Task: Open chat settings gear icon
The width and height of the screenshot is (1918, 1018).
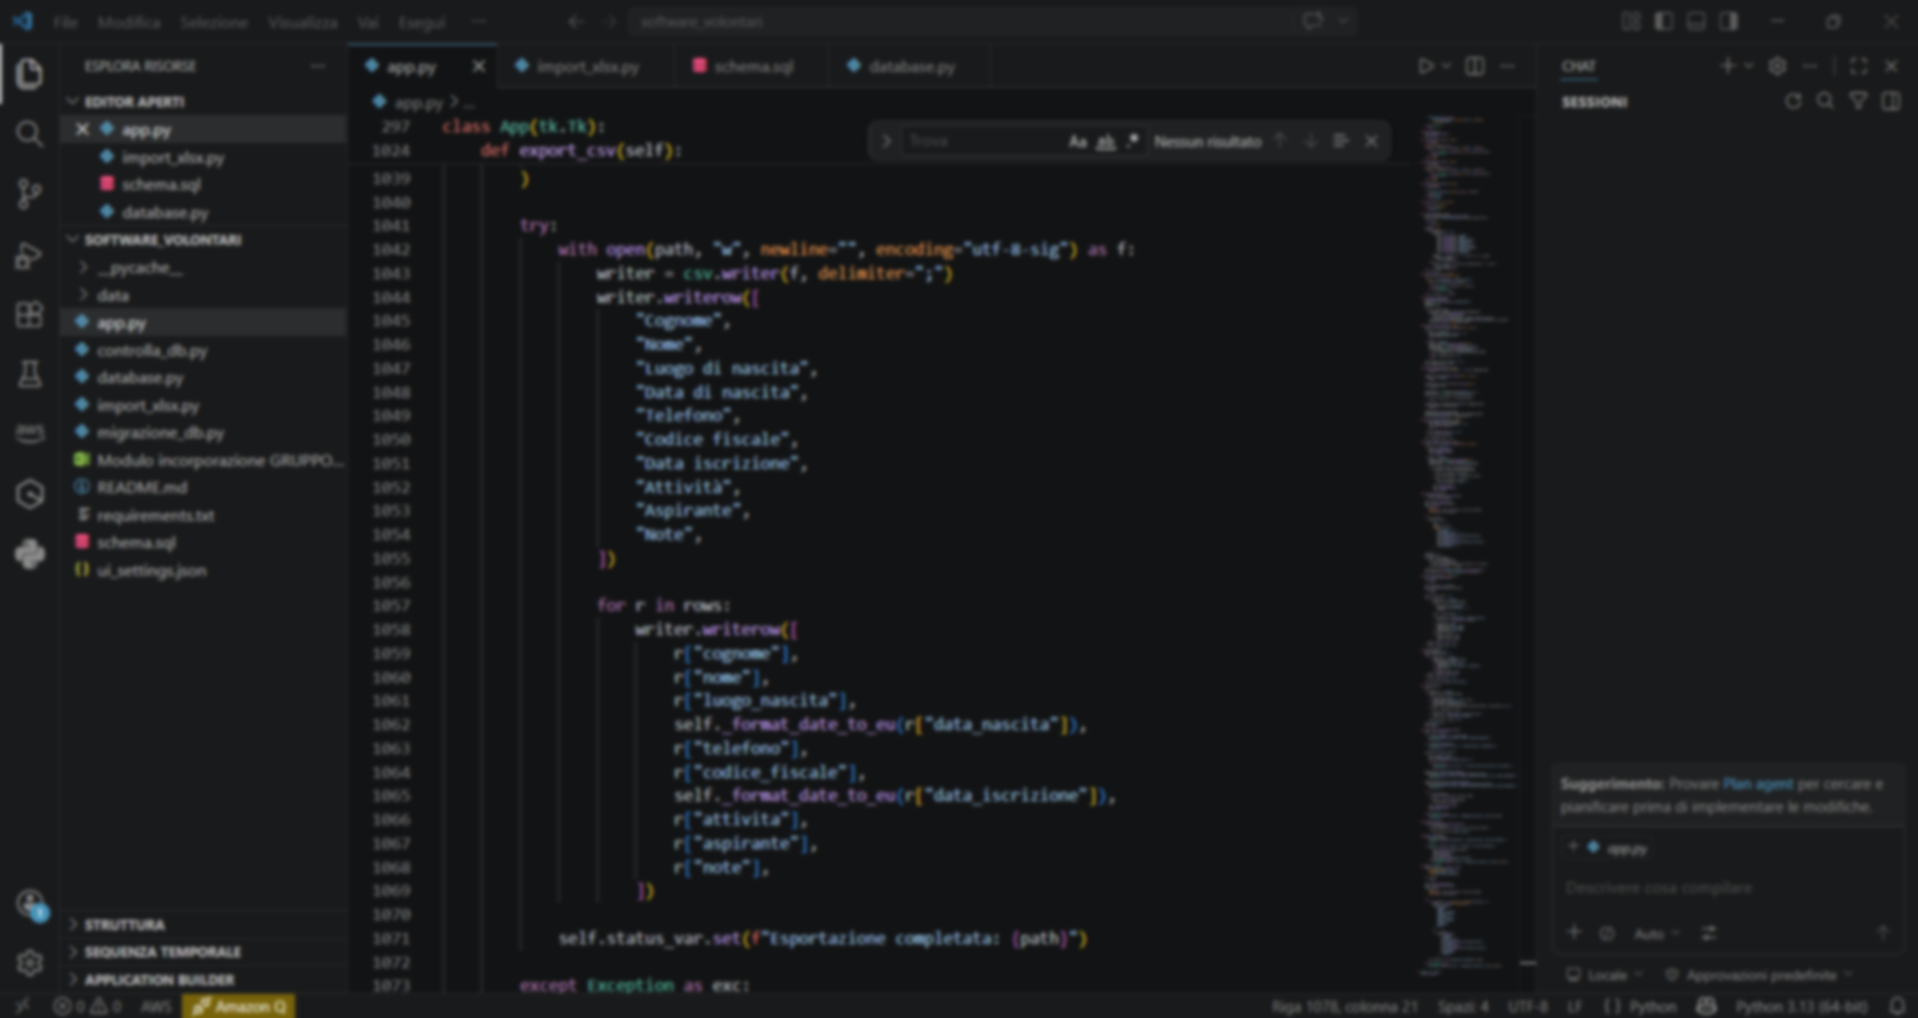Action: pyautogui.click(x=1777, y=66)
